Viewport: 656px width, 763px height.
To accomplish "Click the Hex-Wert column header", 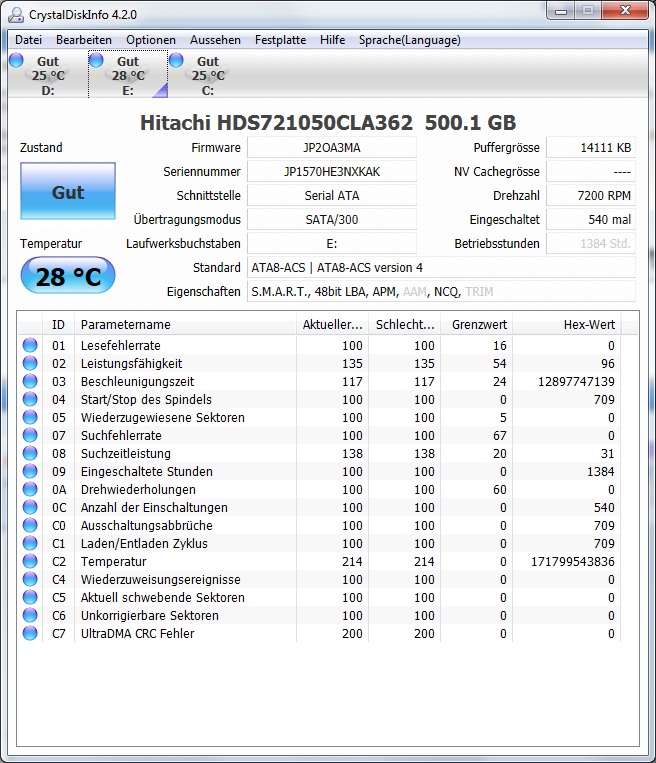I will coord(566,325).
